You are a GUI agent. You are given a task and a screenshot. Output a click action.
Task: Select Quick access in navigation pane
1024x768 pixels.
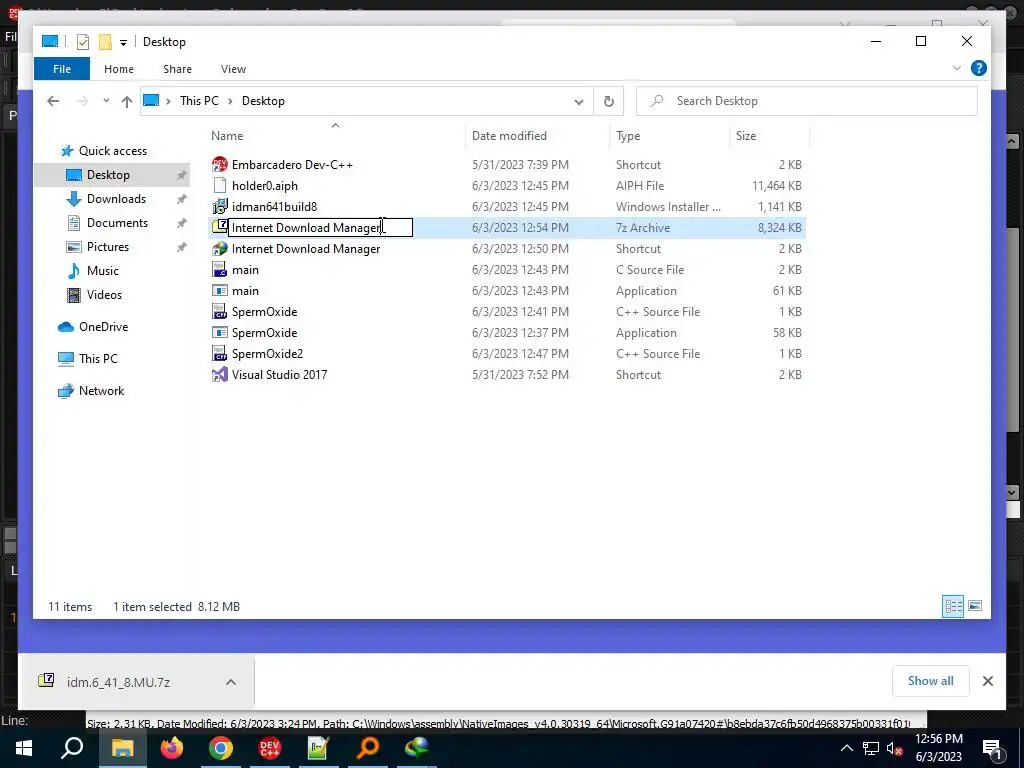point(112,151)
